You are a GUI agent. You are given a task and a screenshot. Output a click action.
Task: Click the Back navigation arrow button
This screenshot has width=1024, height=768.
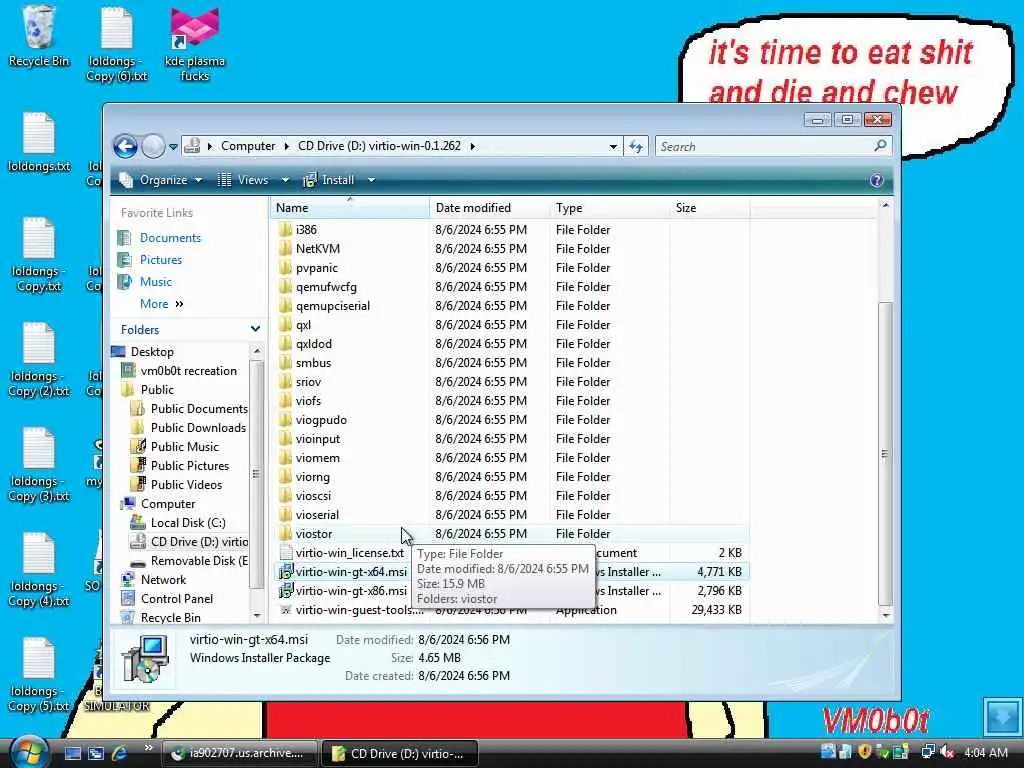pyautogui.click(x=125, y=146)
